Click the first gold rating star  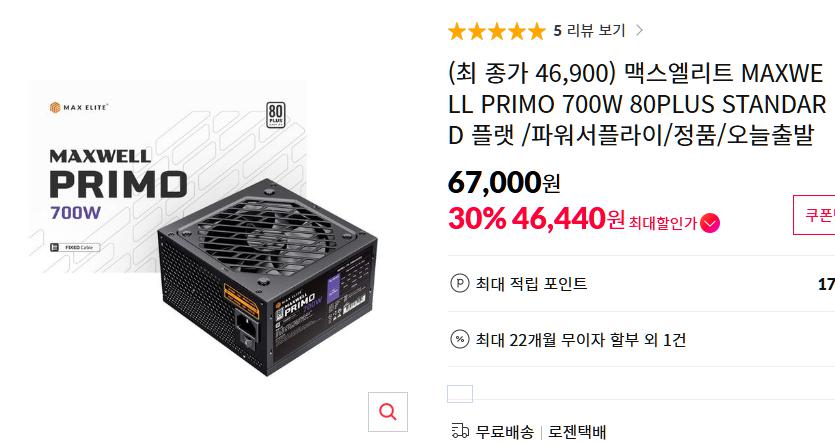tap(457, 31)
